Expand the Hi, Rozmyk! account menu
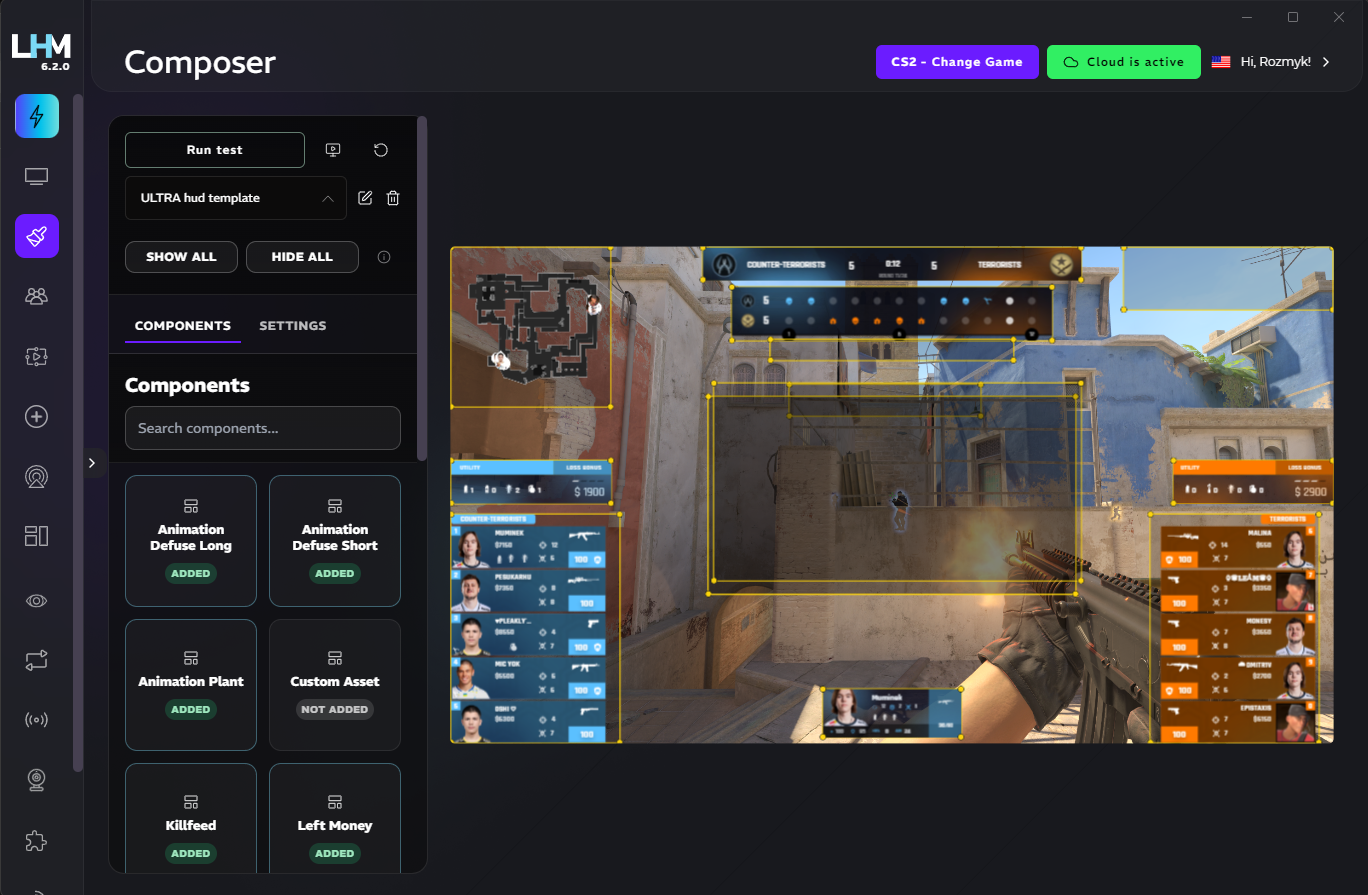1368x895 pixels. [x=1278, y=61]
